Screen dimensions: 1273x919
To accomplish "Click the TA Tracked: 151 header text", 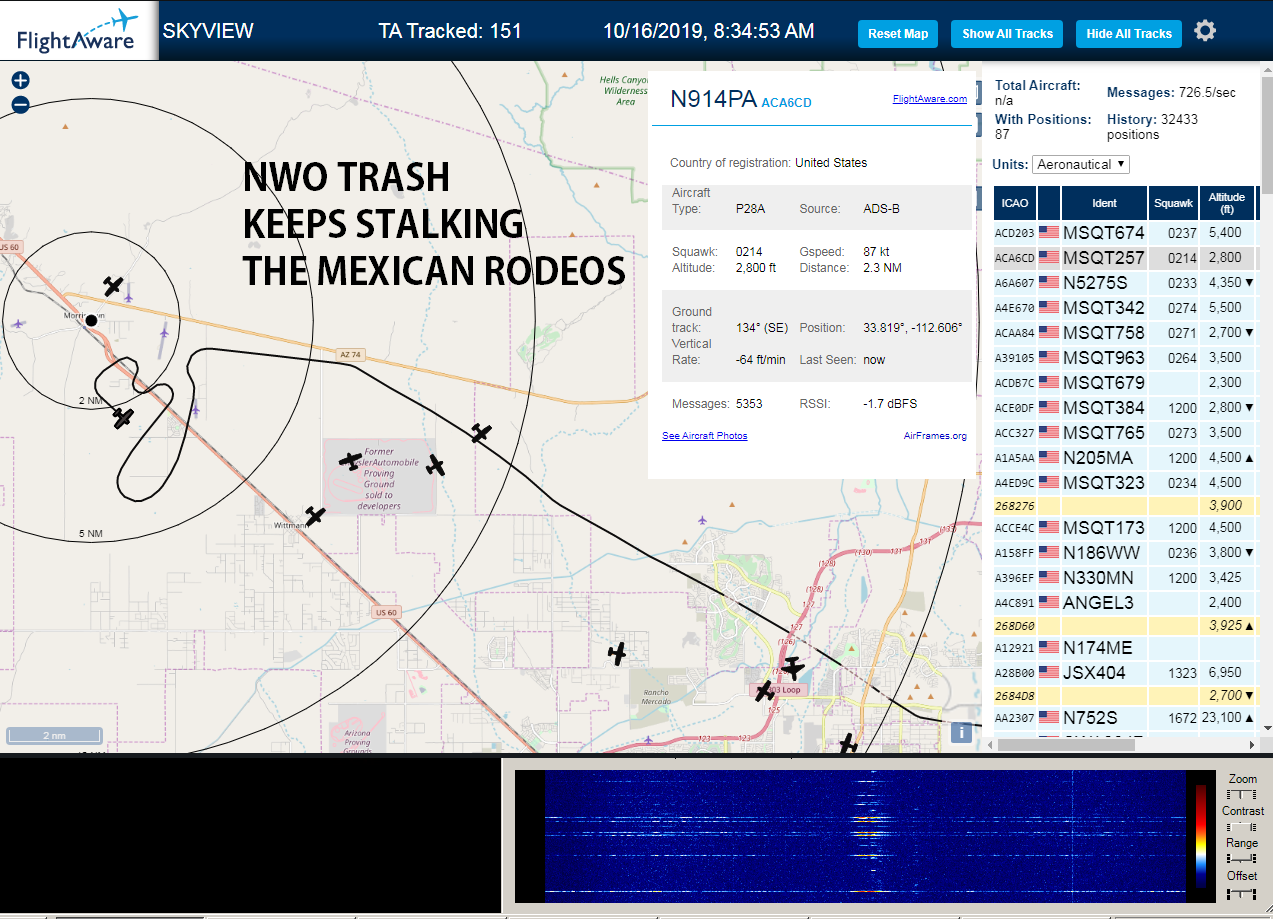I will tap(450, 31).
